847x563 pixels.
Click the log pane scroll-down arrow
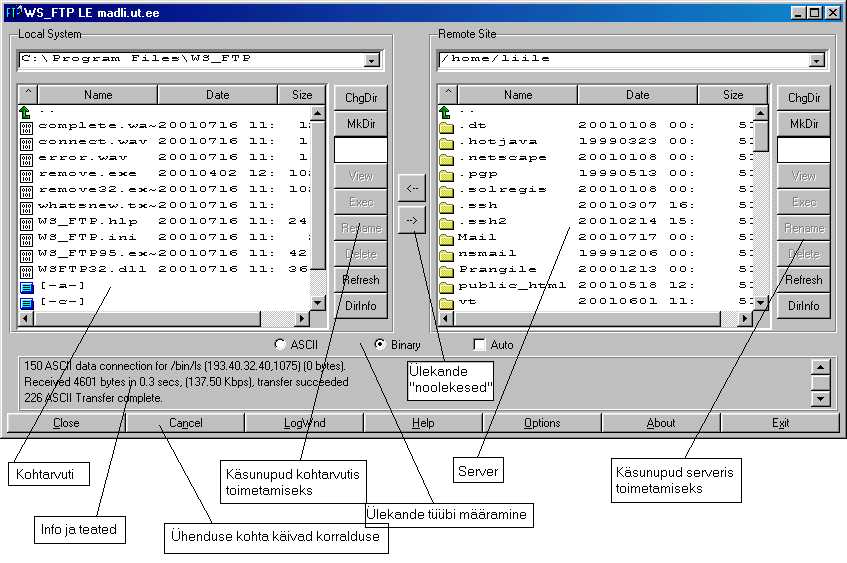click(x=820, y=399)
